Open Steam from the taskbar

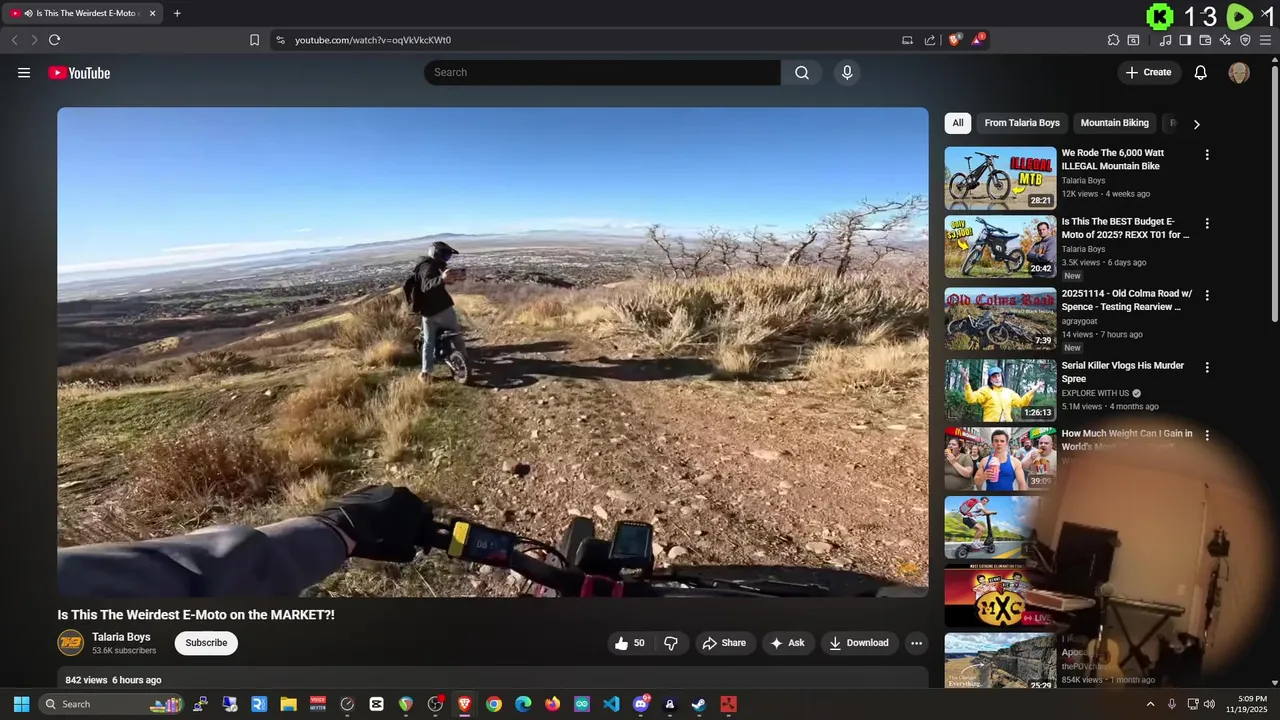coord(699,704)
